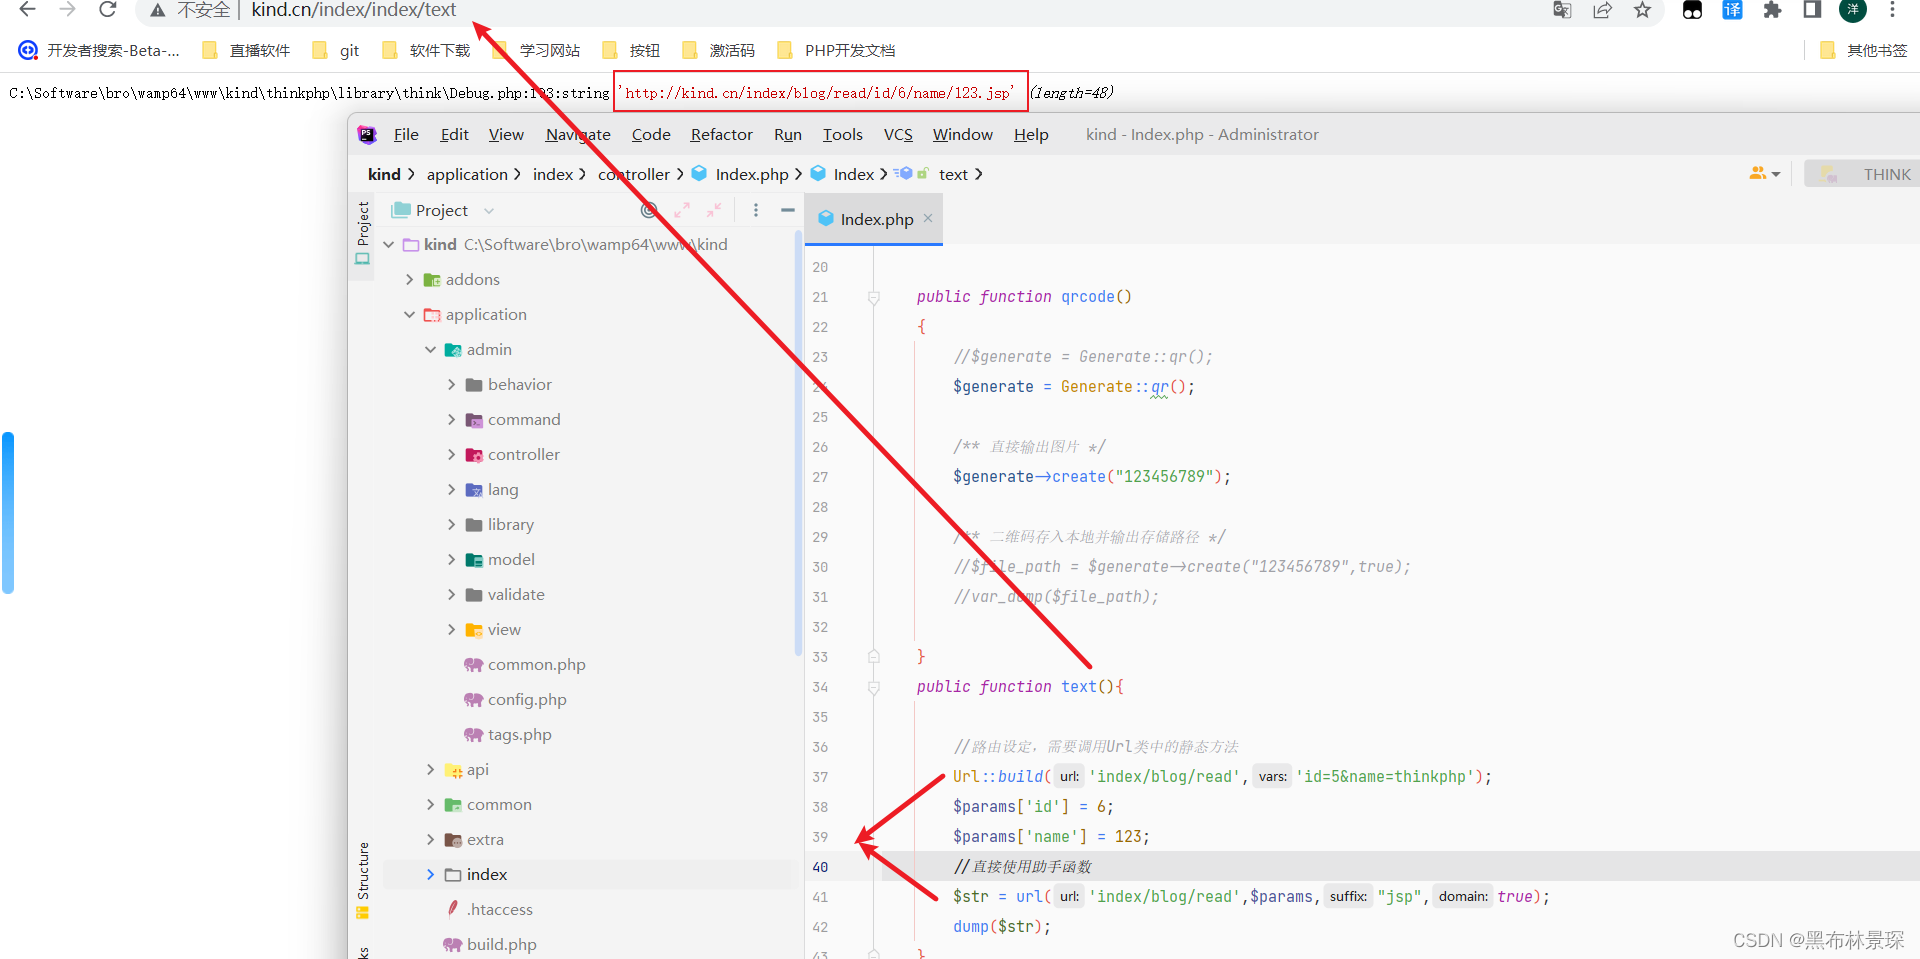Open the git bookmark folder

336,50
